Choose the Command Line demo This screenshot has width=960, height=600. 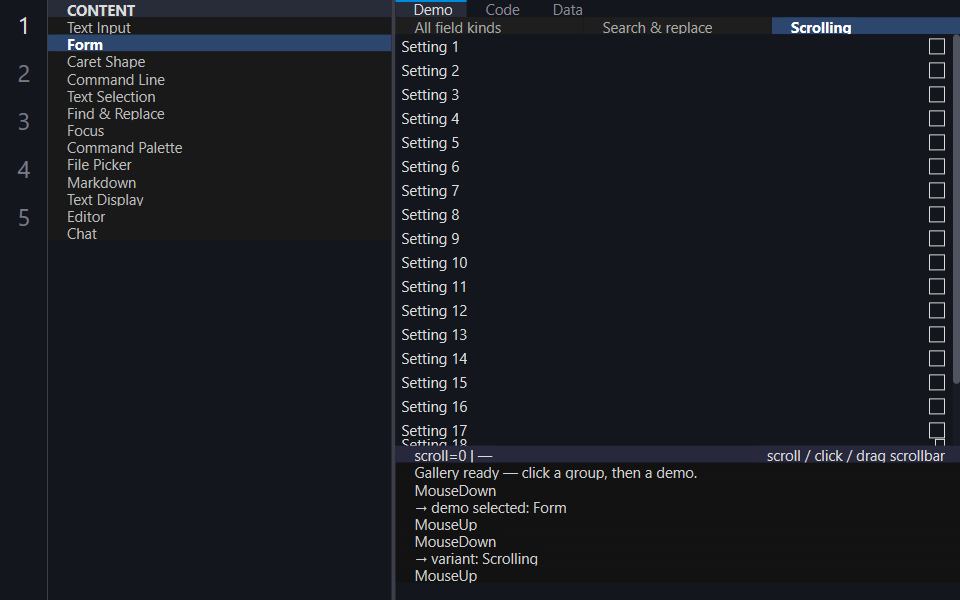point(219,80)
